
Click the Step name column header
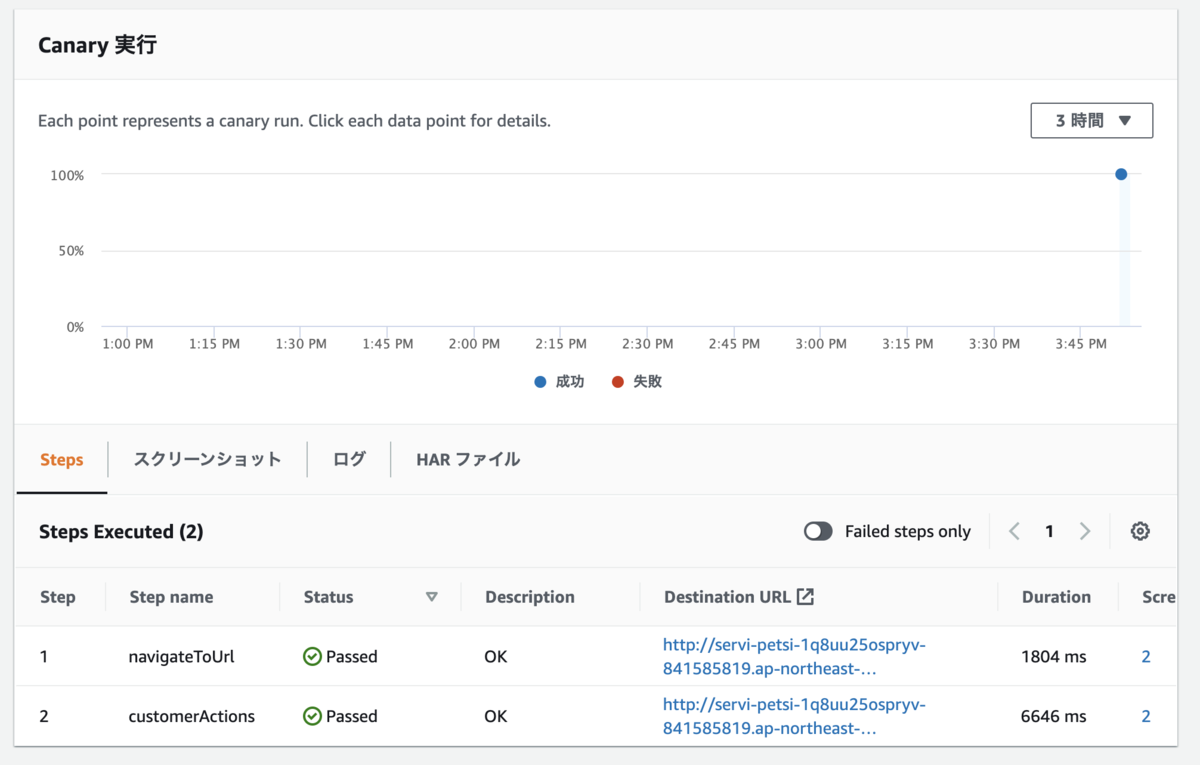pos(171,597)
